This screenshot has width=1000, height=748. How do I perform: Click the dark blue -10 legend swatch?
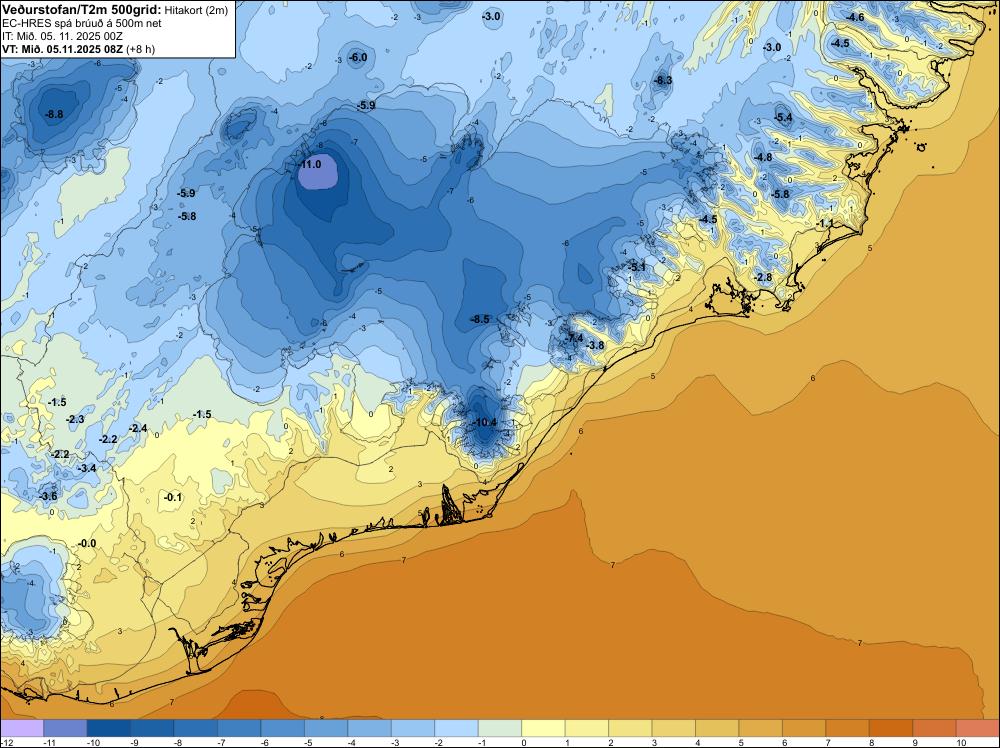[108, 728]
